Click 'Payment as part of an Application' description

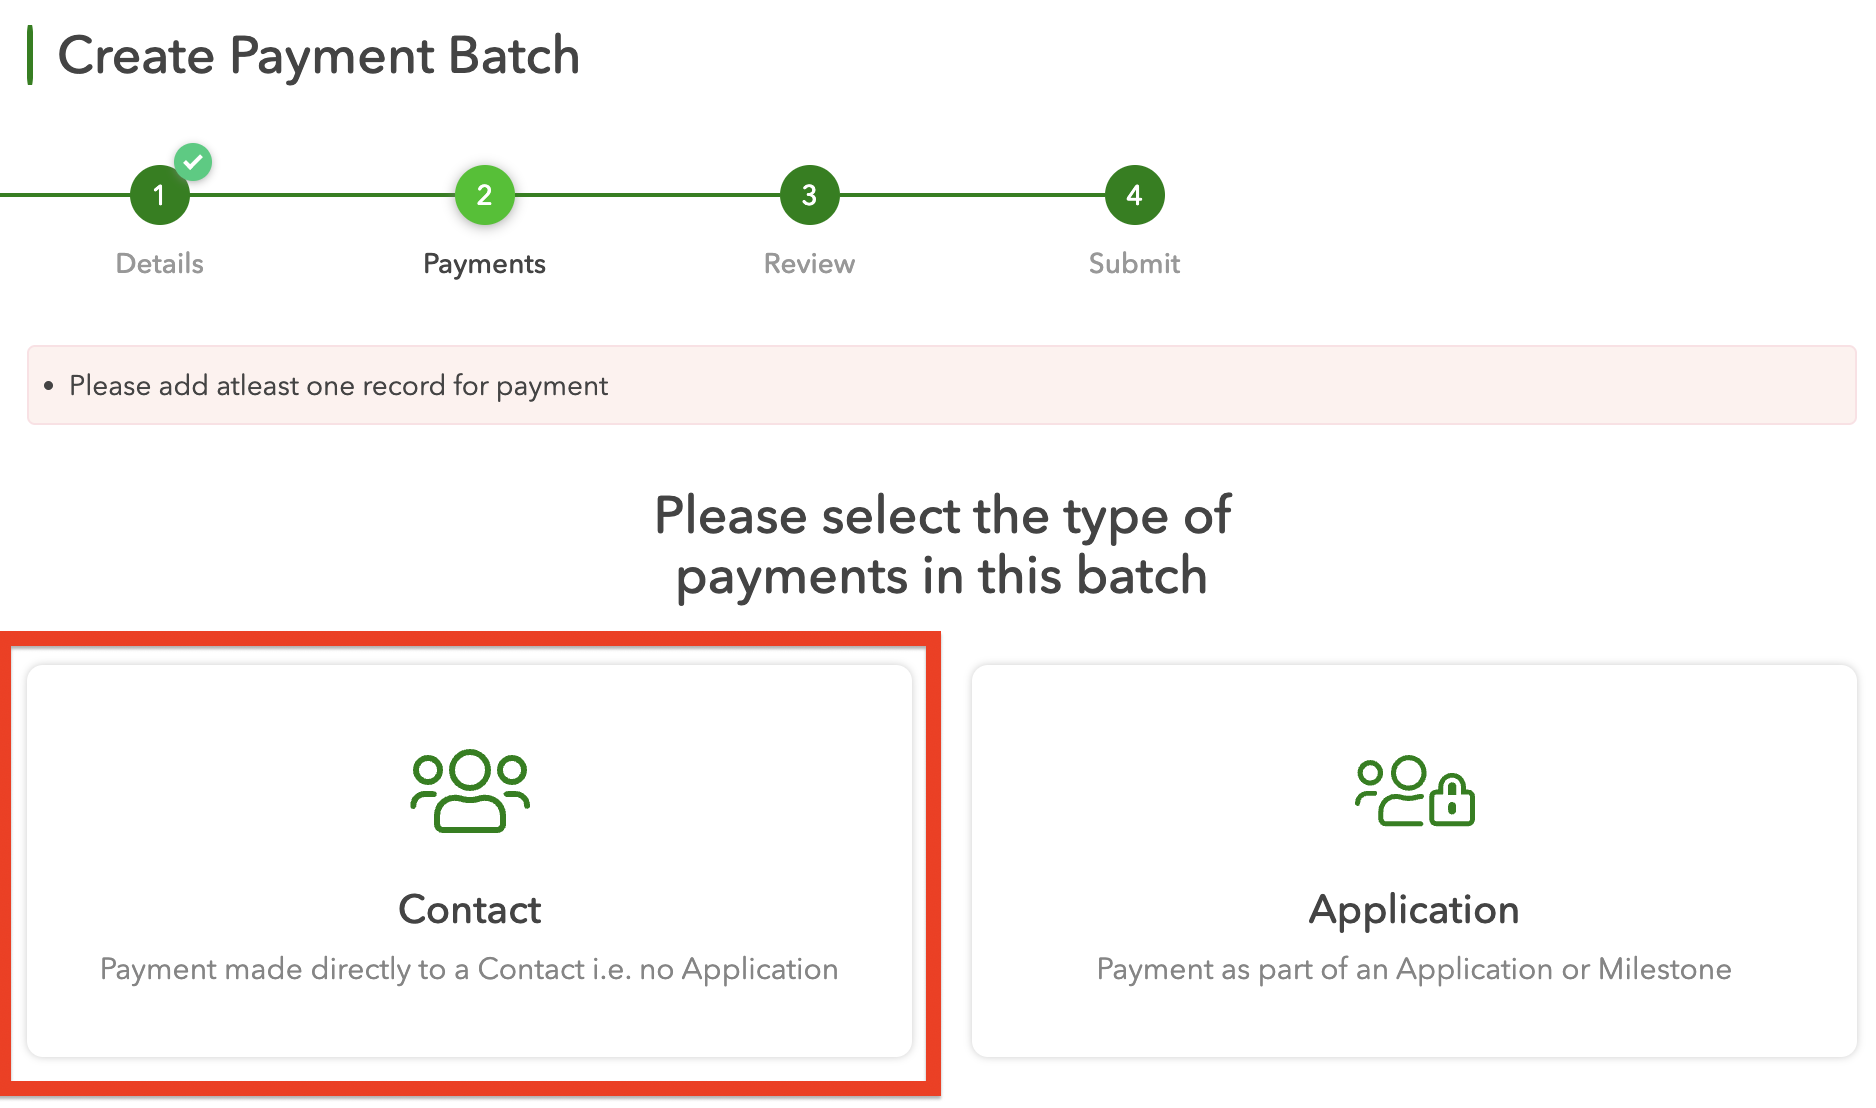(1414, 969)
